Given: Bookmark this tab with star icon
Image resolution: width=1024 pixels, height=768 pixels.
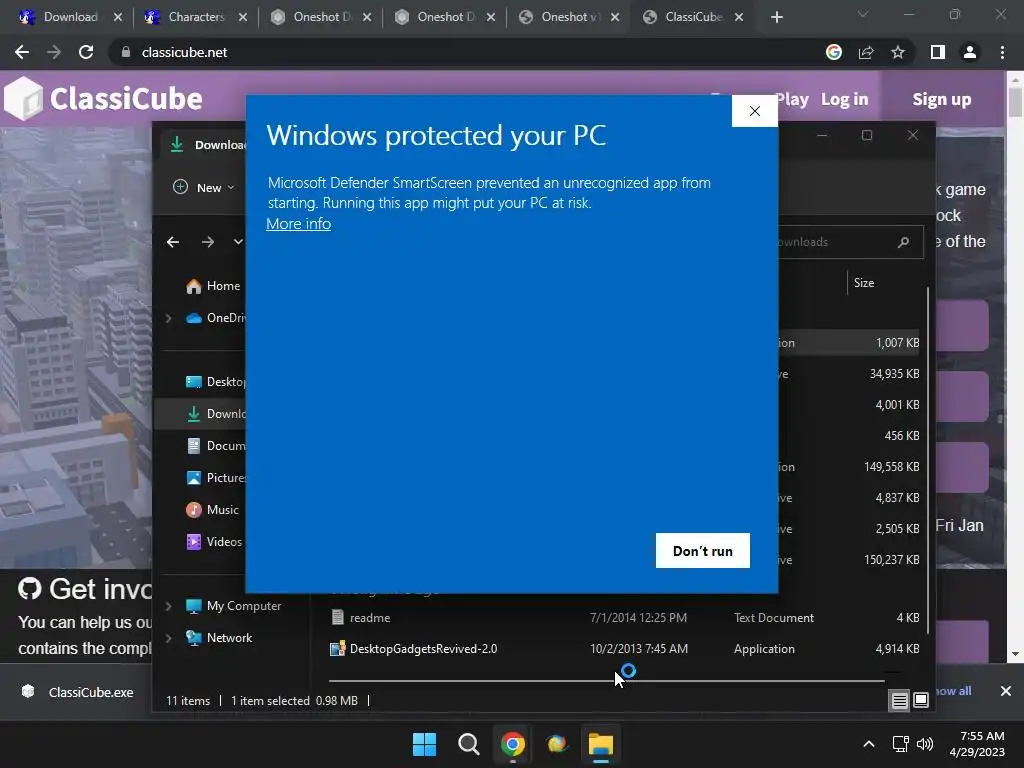Looking at the screenshot, I should (898, 52).
